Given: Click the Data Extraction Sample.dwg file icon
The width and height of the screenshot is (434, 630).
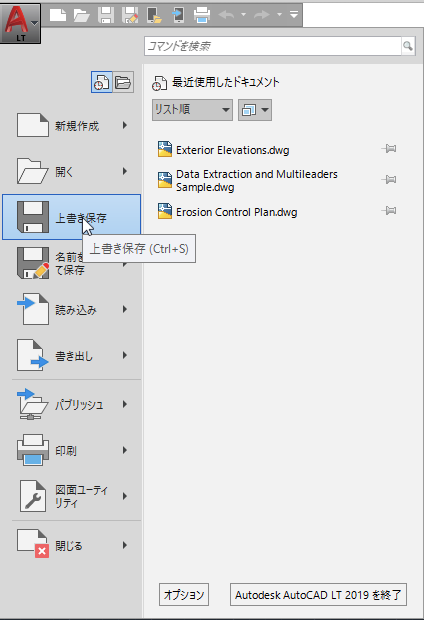Looking at the screenshot, I should point(165,180).
